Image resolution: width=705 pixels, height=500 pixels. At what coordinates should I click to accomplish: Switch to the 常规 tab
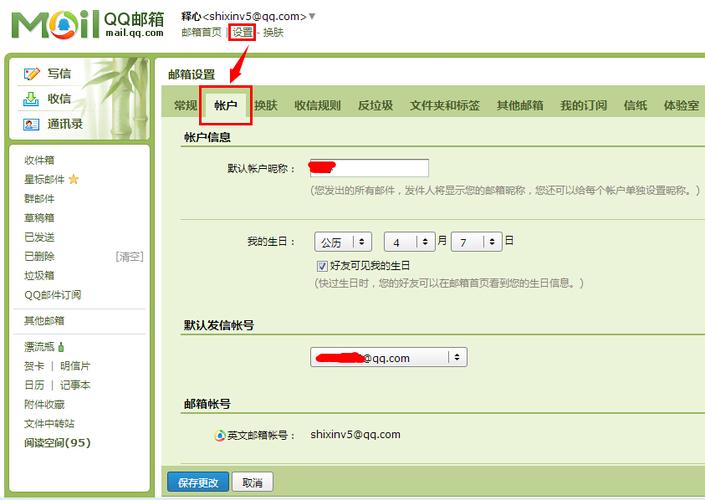(x=186, y=106)
